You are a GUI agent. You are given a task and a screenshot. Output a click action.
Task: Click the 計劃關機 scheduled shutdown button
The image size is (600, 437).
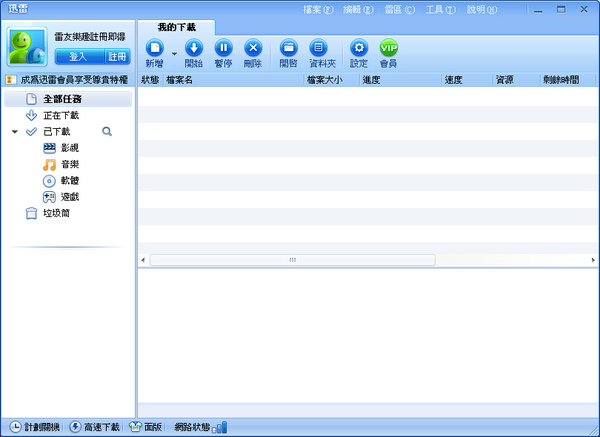[35, 427]
